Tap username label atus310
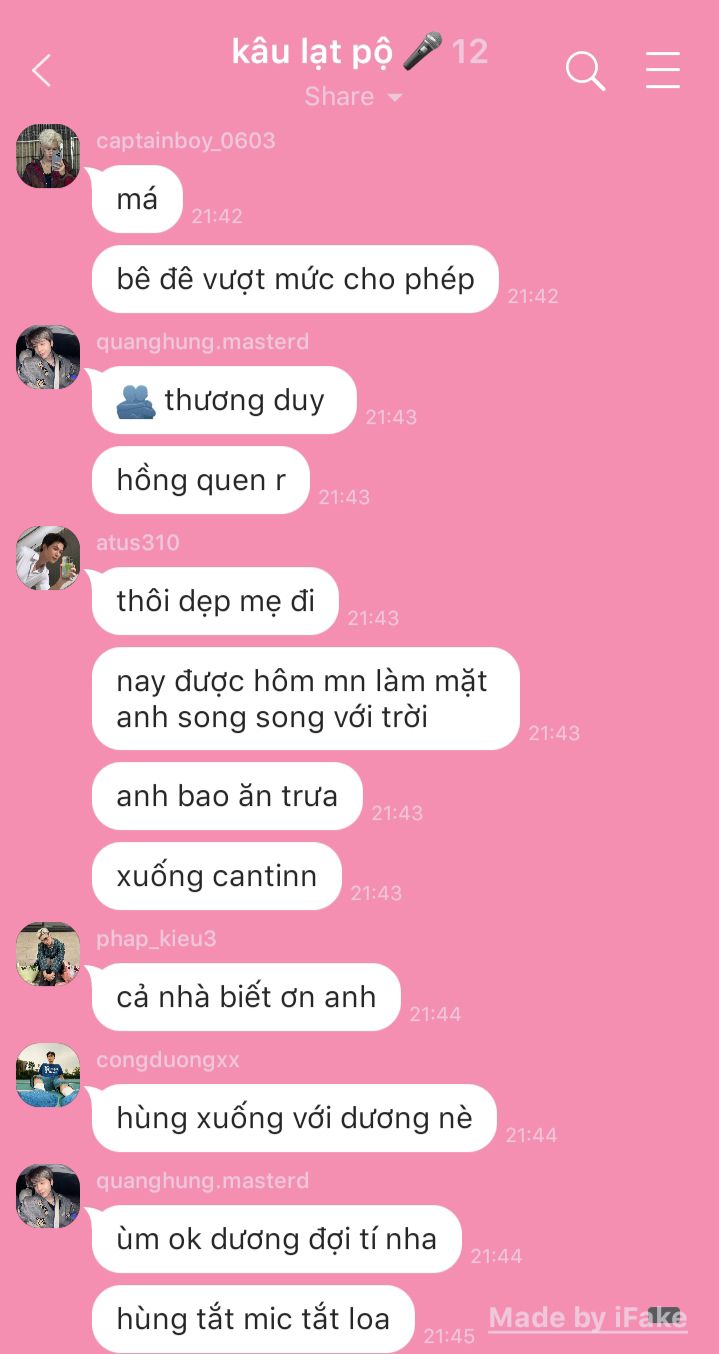The image size is (719, 1354). pyautogui.click(x=138, y=543)
